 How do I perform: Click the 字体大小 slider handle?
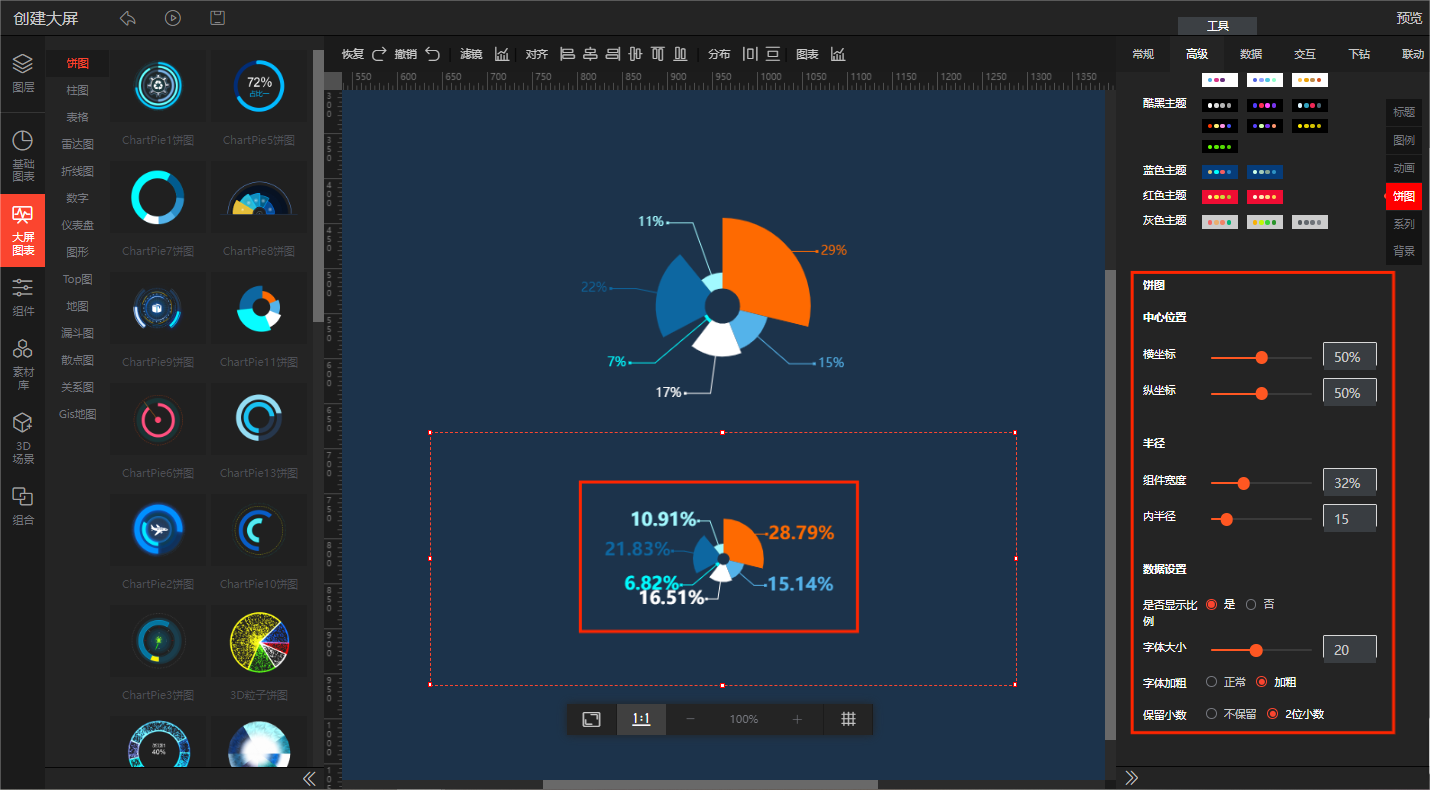coord(1256,650)
